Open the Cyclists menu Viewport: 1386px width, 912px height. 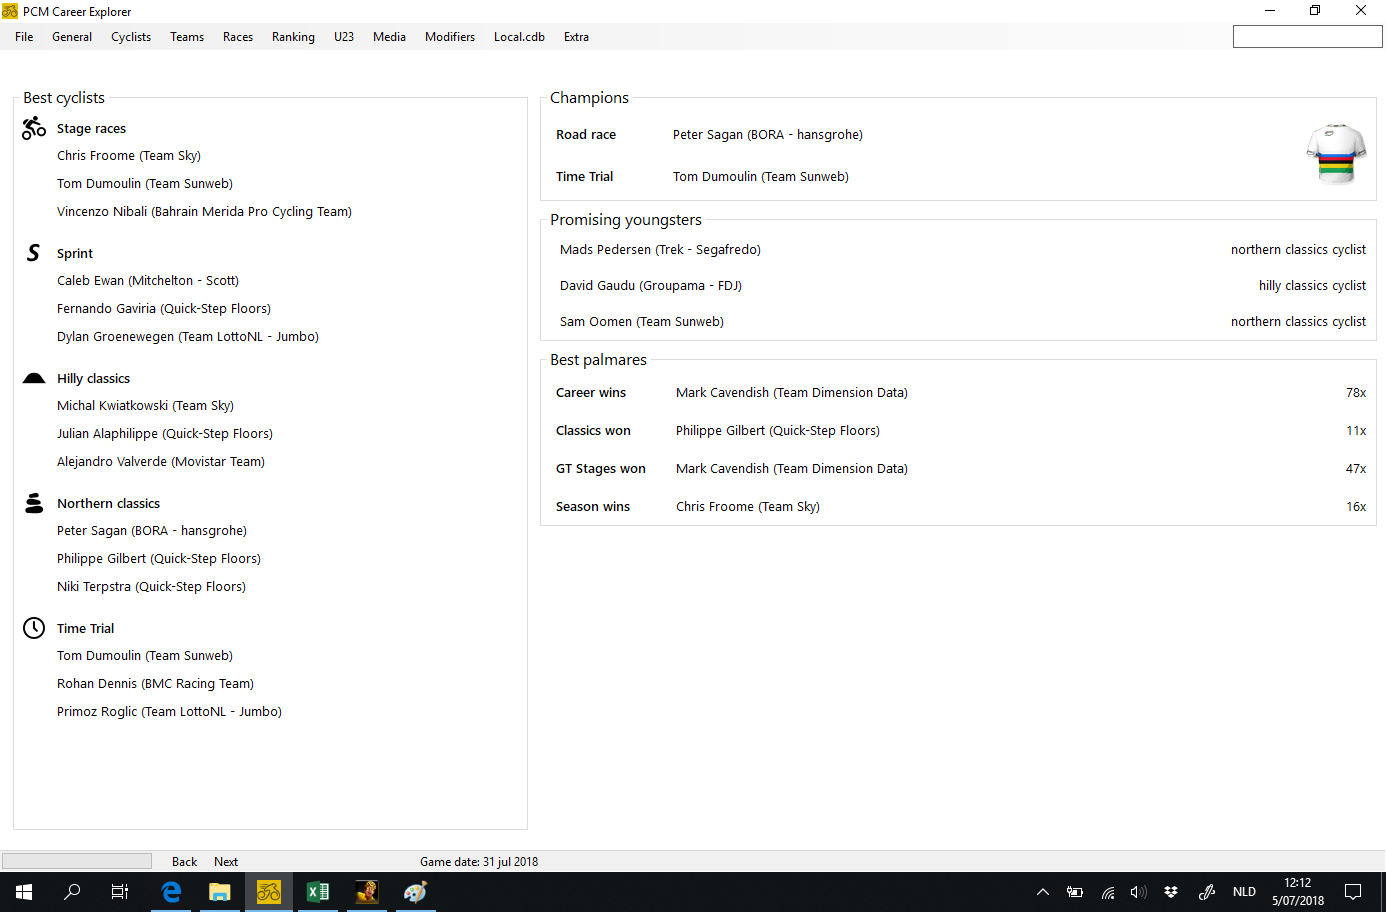131,37
